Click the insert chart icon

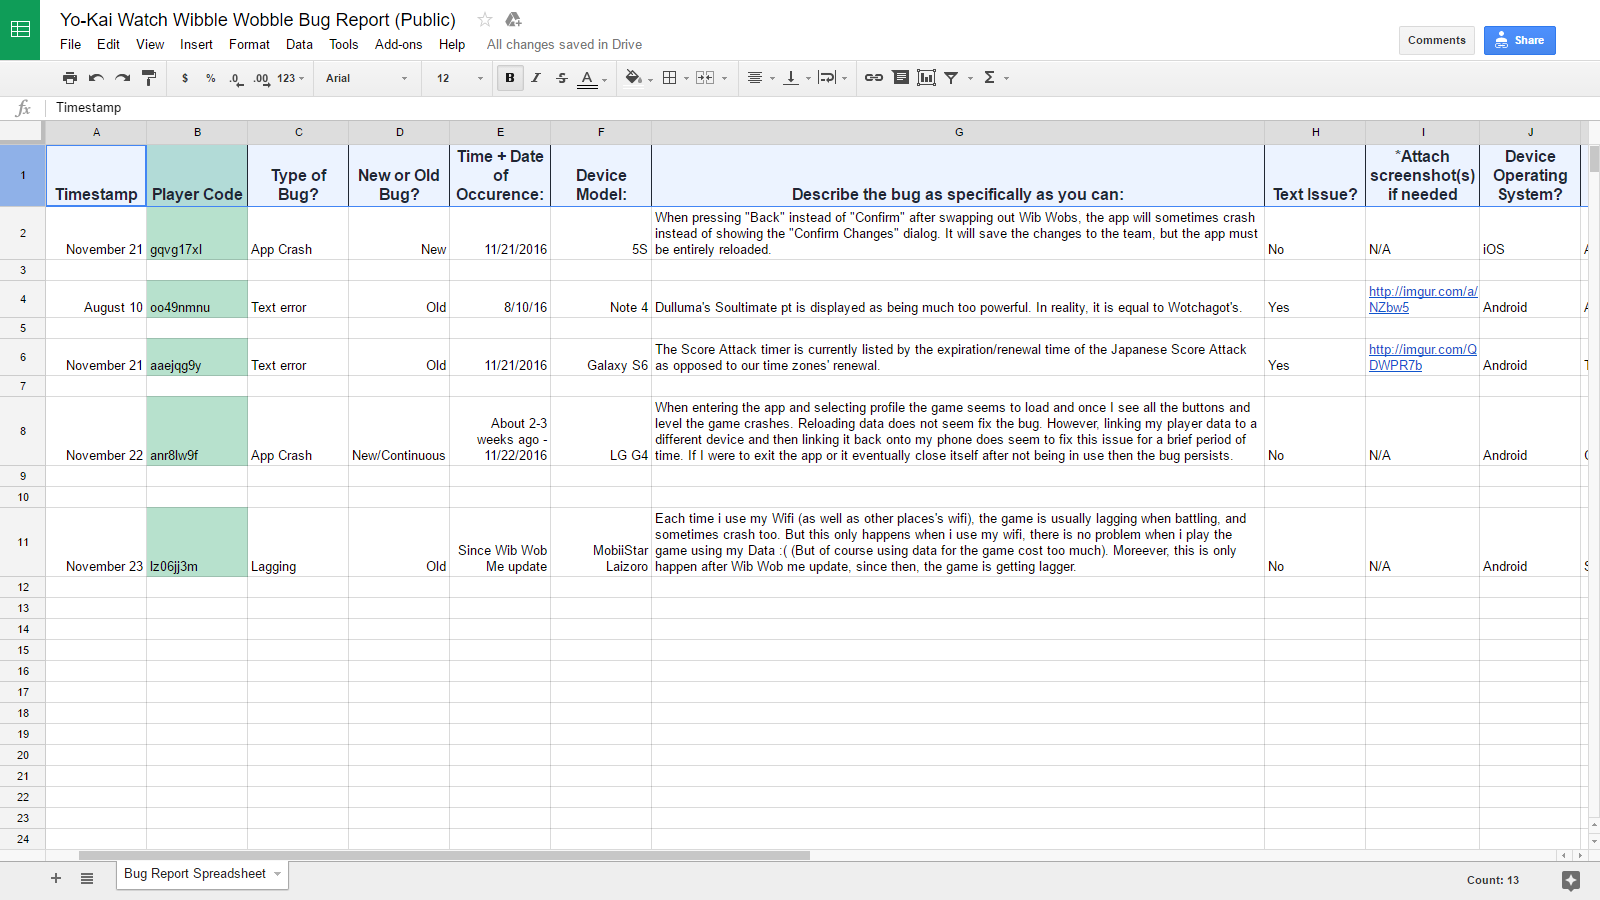pos(926,78)
